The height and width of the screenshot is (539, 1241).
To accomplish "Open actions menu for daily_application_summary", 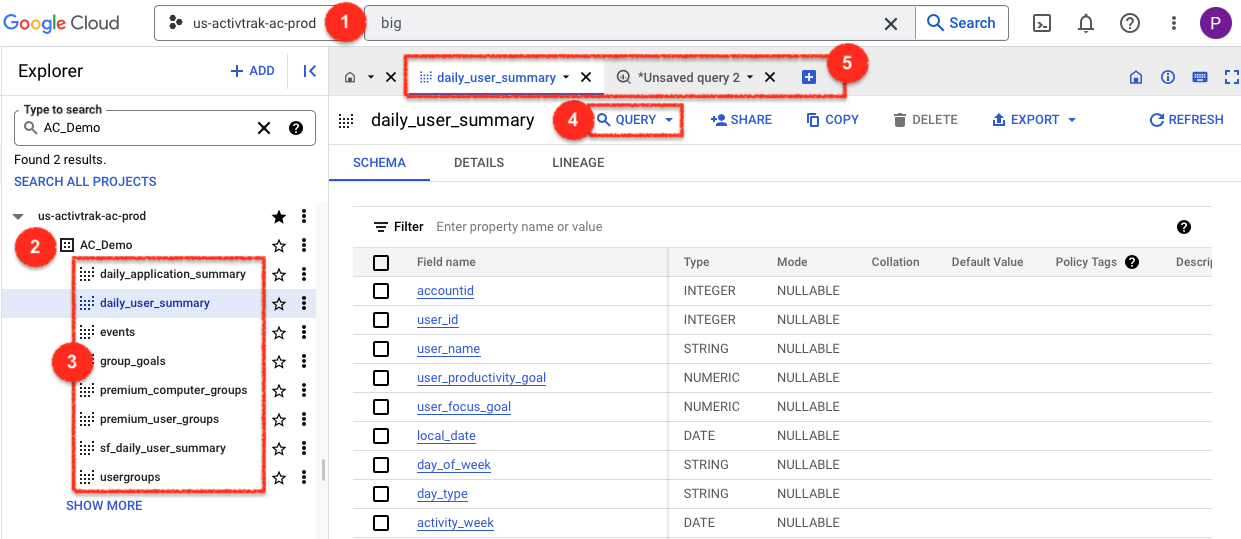I will coord(304,274).
